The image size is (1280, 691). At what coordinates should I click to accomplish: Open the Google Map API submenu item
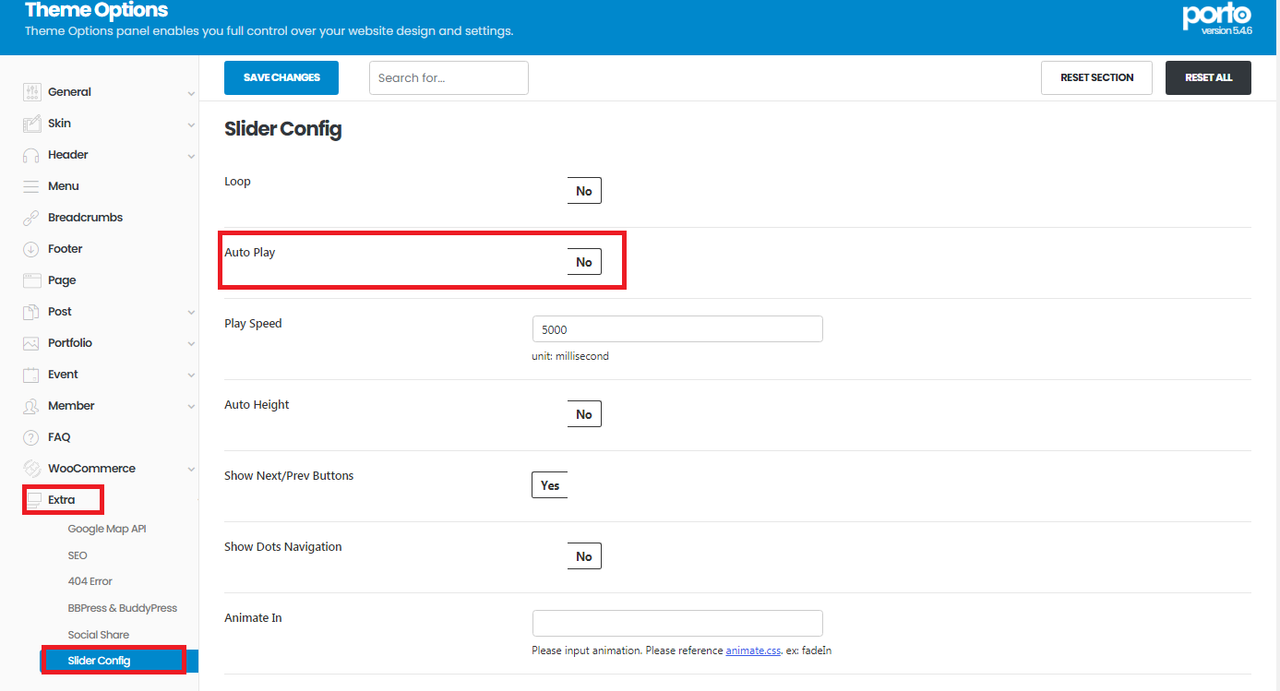click(x=107, y=529)
